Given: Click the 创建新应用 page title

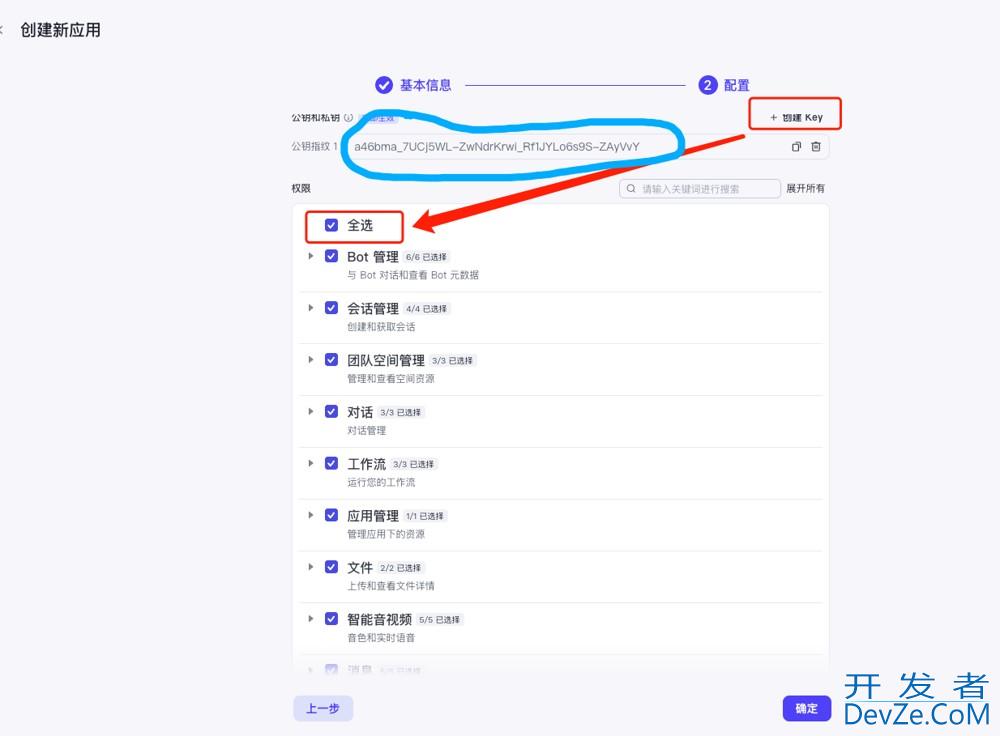Looking at the screenshot, I should pyautogui.click(x=61, y=30).
